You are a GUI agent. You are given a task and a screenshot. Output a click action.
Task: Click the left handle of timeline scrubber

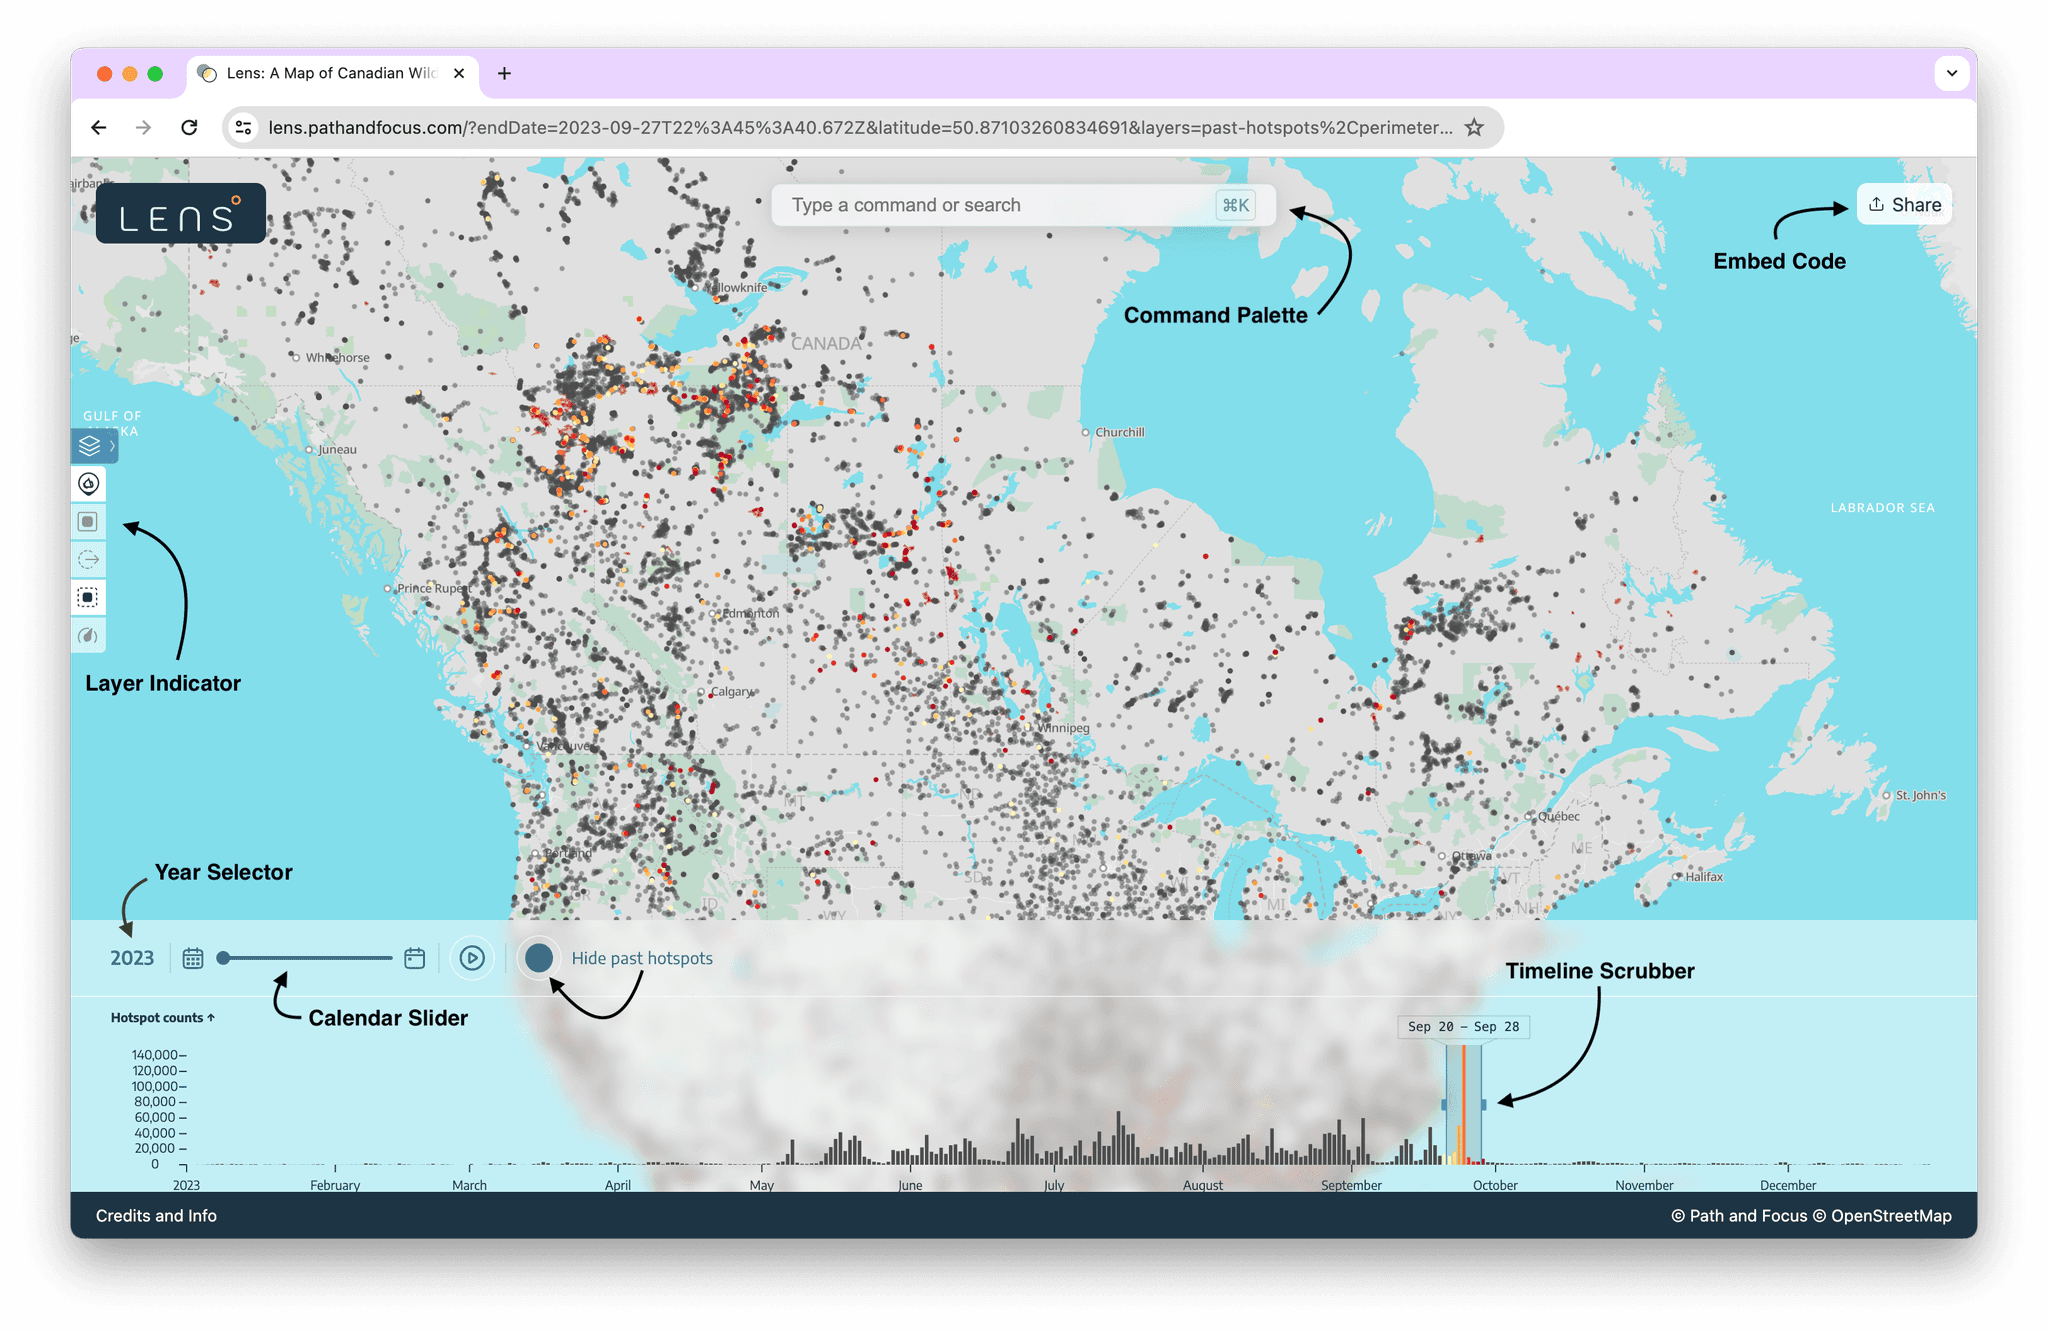(x=1444, y=1104)
